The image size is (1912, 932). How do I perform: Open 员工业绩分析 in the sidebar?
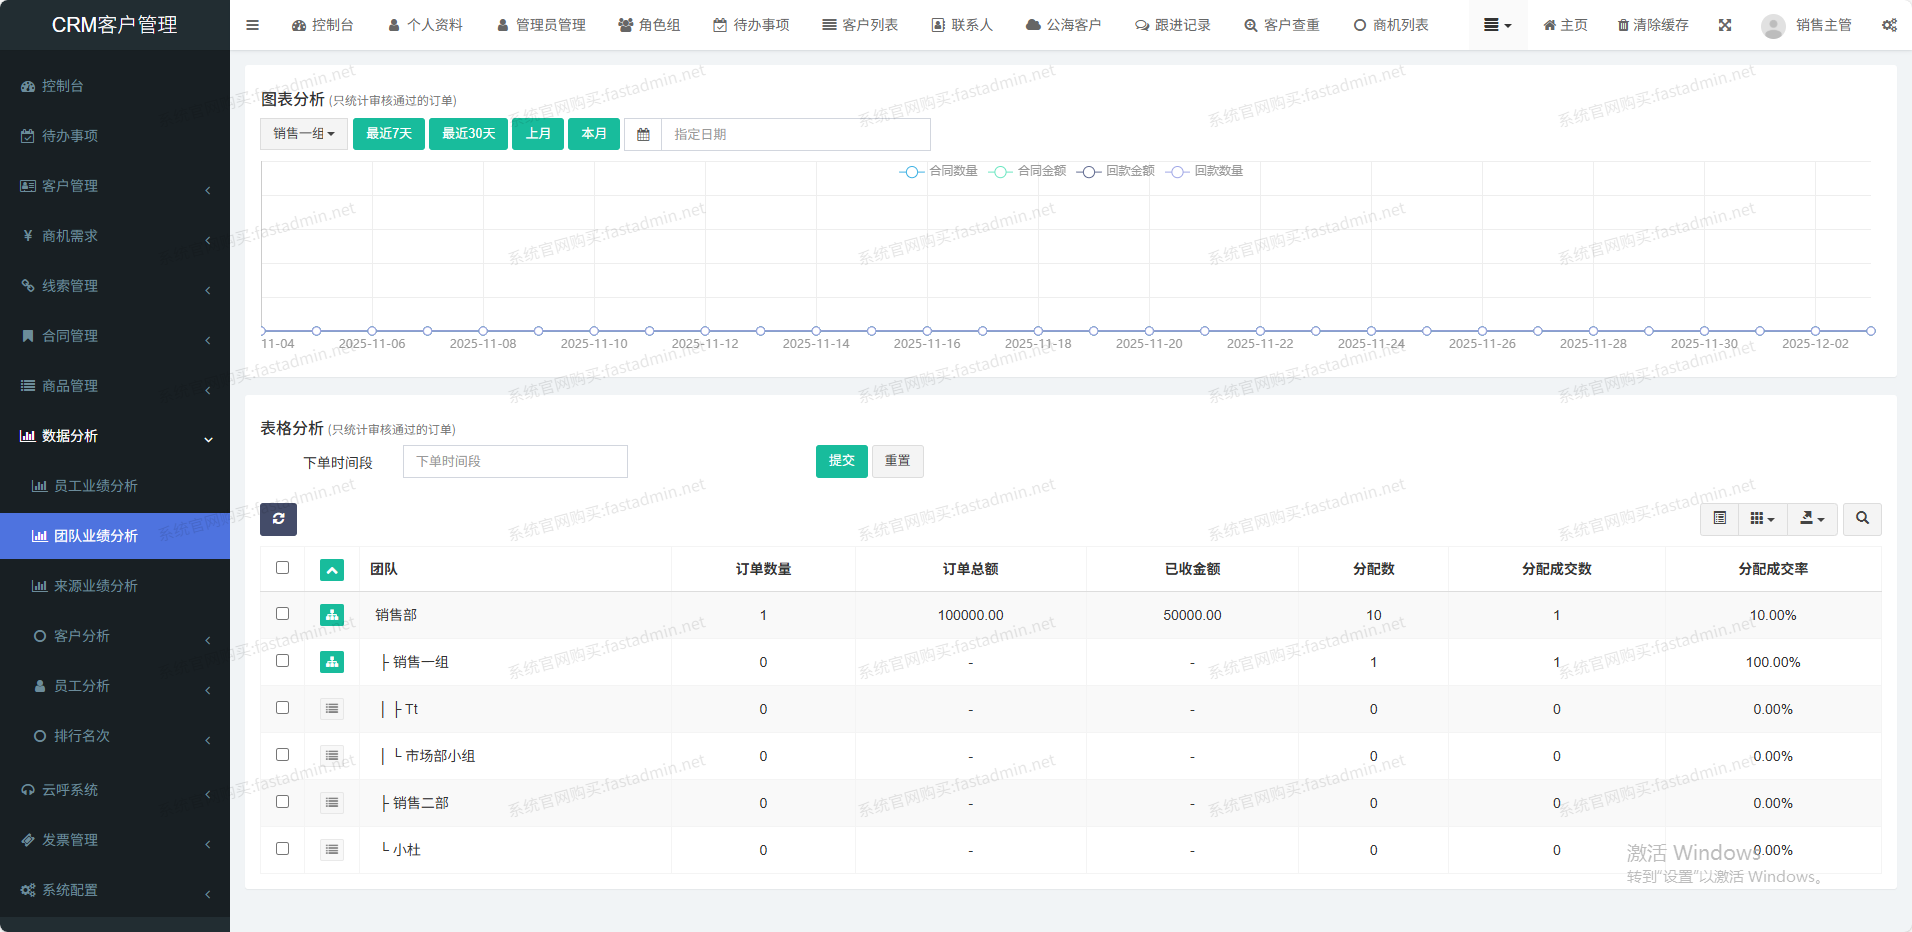pyautogui.click(x=95, y=486)
